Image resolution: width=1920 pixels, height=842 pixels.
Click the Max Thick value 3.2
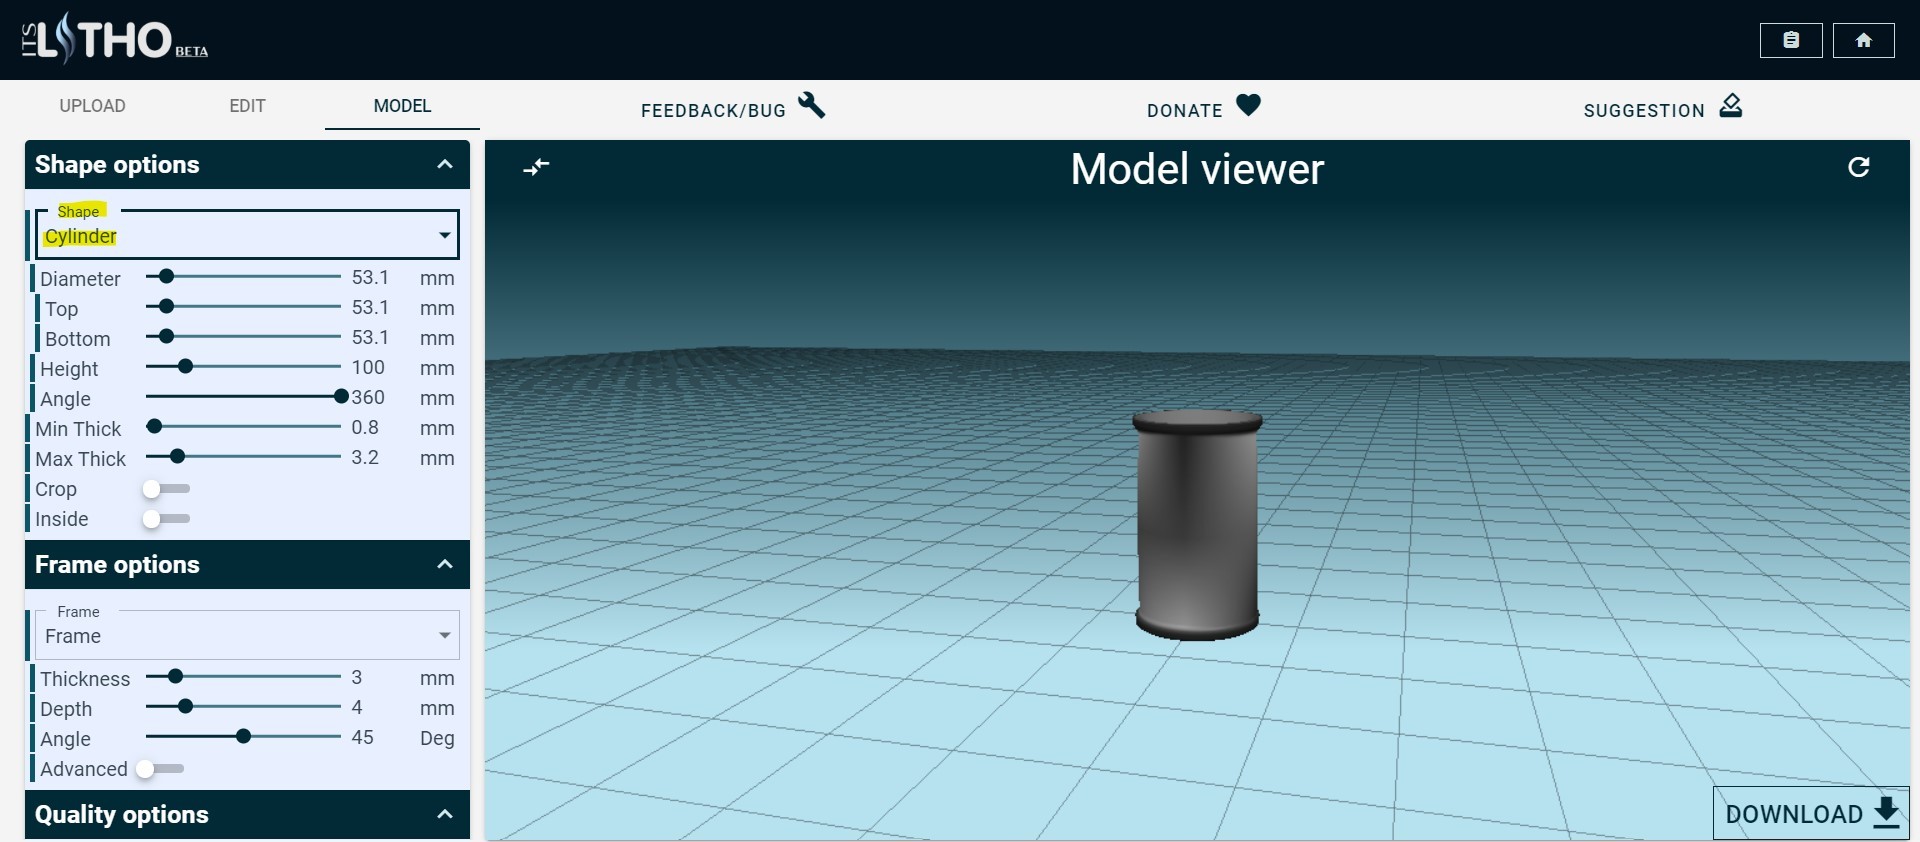[365, 457]
